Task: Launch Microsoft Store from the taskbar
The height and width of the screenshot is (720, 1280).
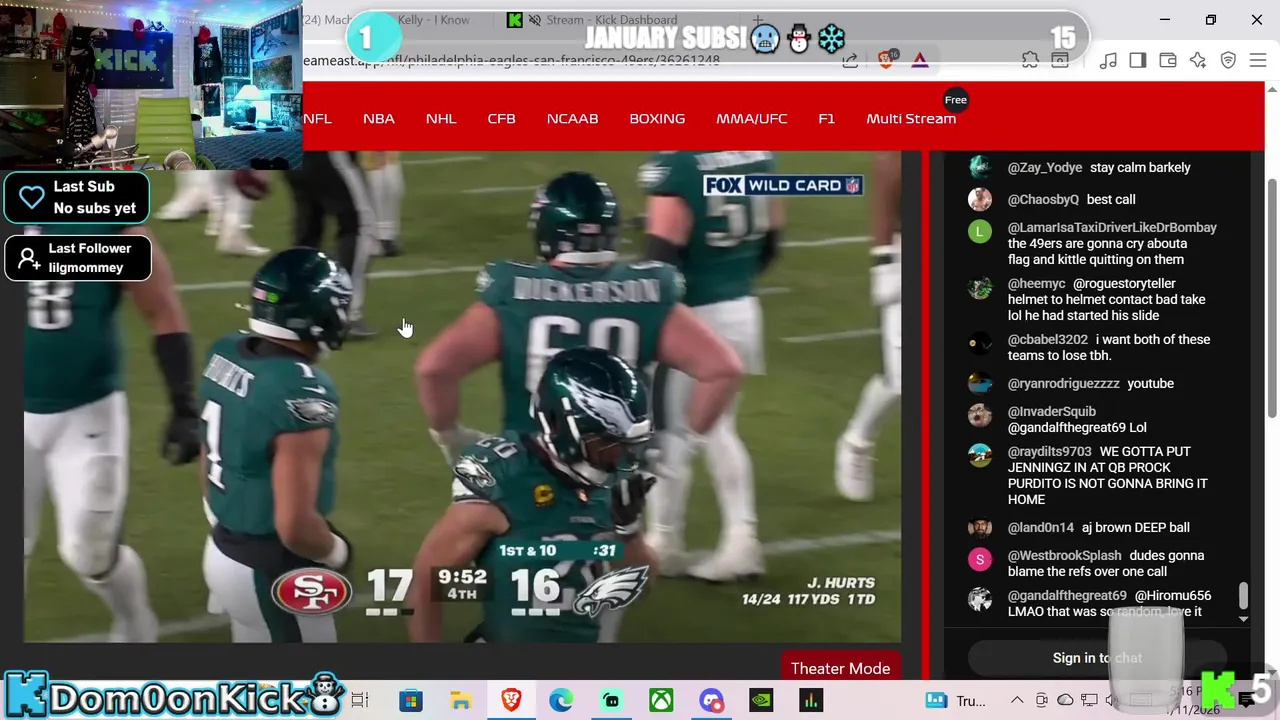Action: click(x=411, y=700)
